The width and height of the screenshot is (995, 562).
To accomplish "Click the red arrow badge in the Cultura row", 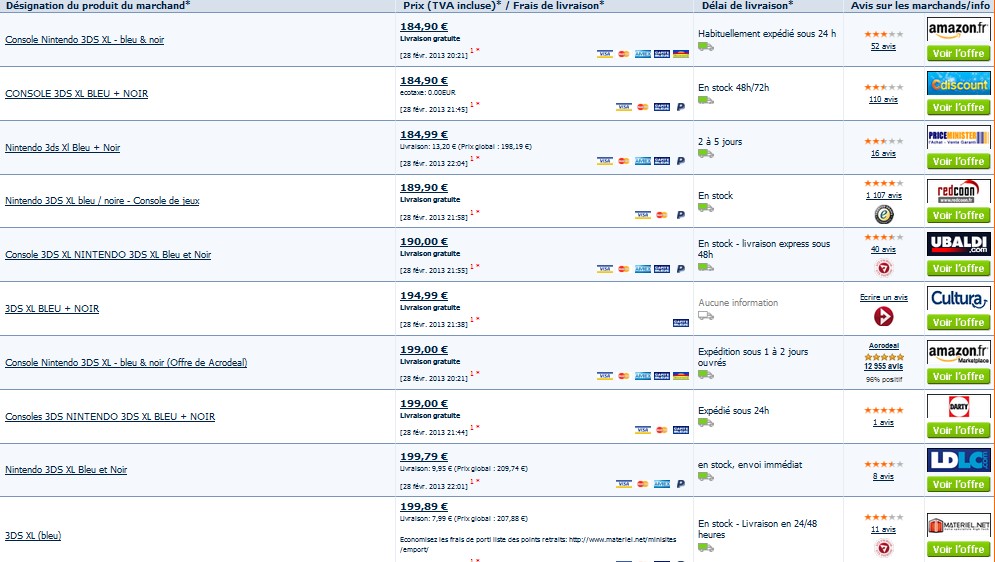I will click(x=883, y=316).
